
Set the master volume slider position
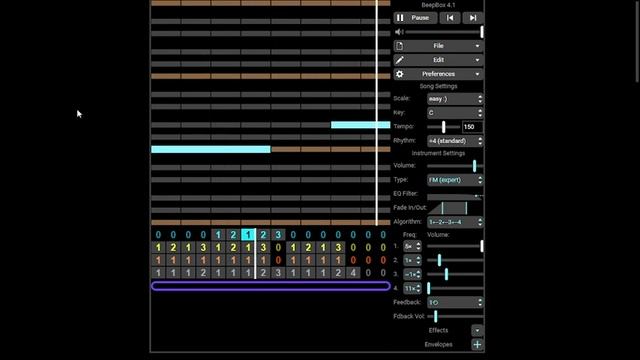pos(444,32)
